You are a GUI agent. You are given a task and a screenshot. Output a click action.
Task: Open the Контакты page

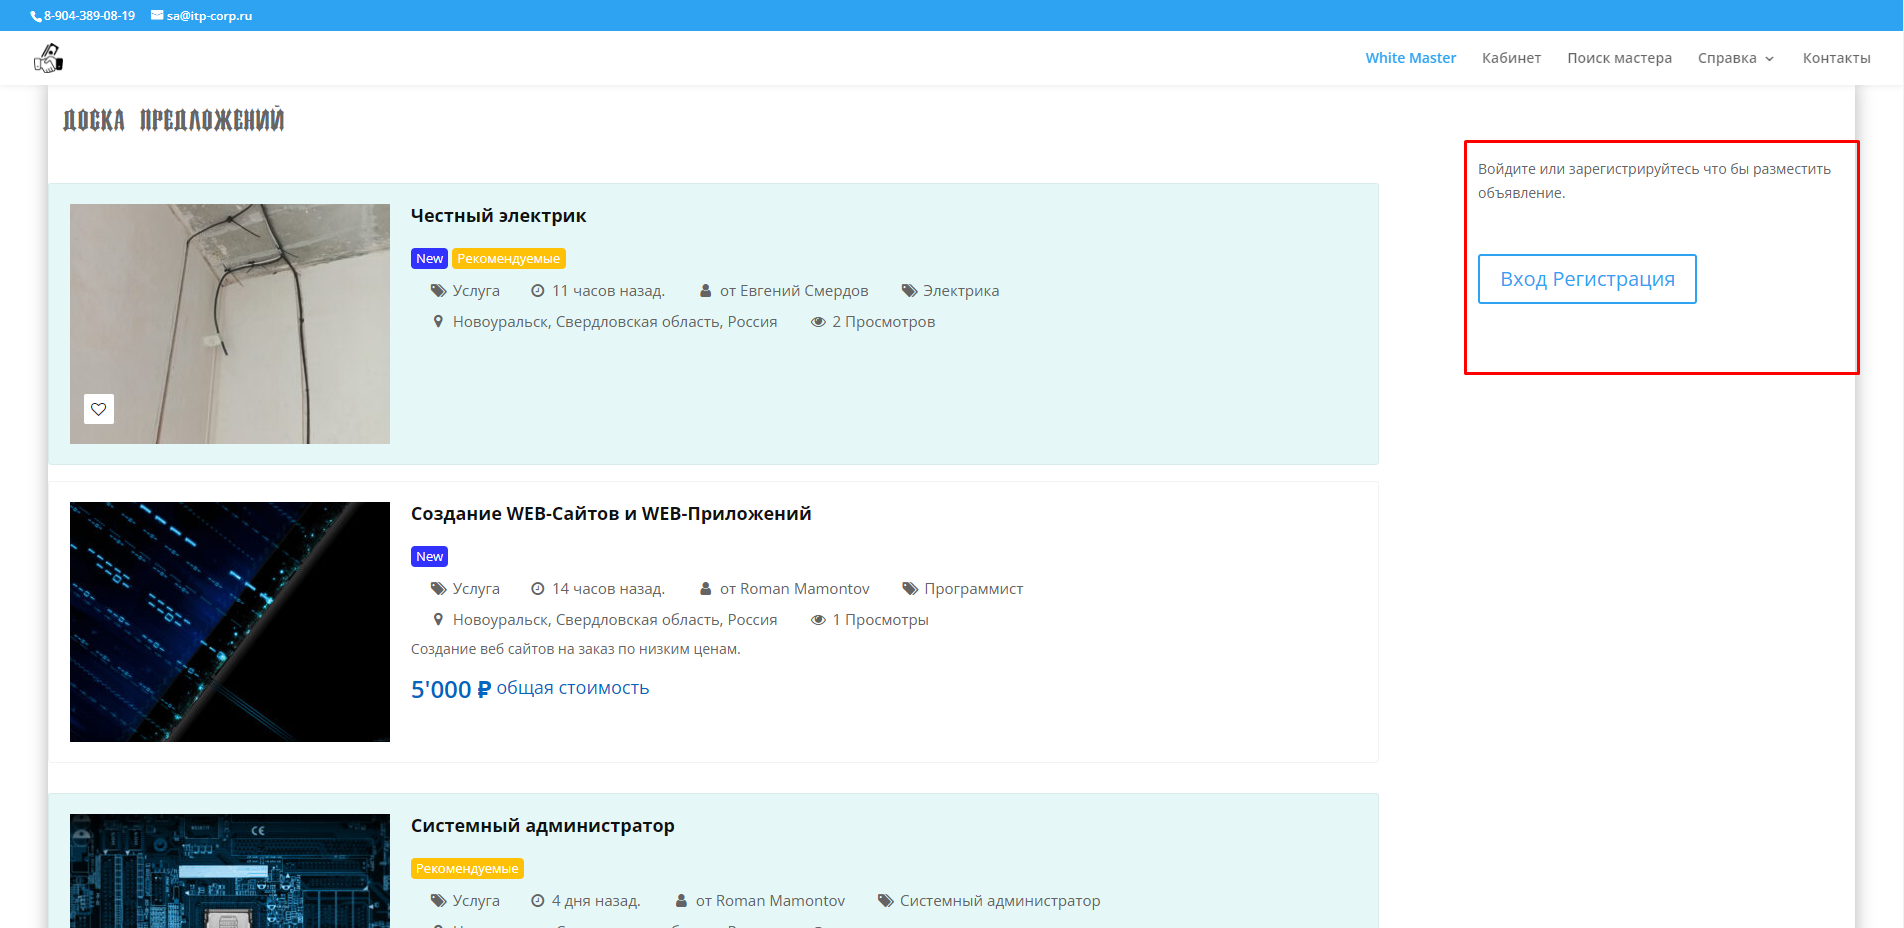tap(1836, 58)
